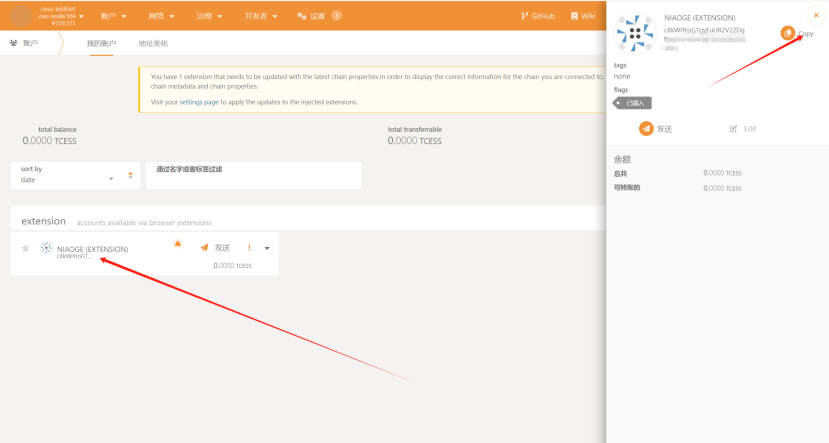Click the 已插入 flag tag
This screenshot has height=443, width=829.
click(632, 103)
